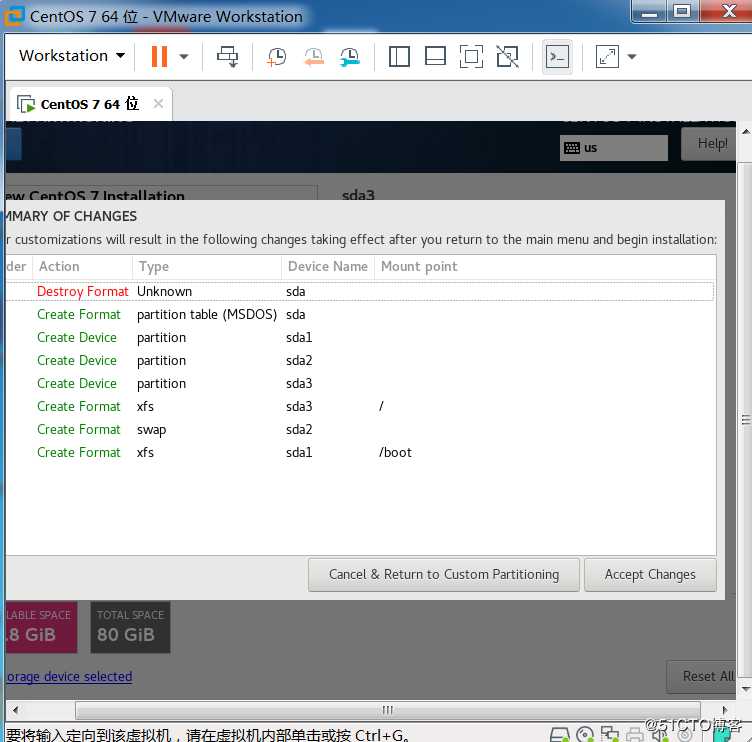This screenshot has height=742, width=752.
Task: Click the vertical scrollbar thumb
Action: click(745, 420)
